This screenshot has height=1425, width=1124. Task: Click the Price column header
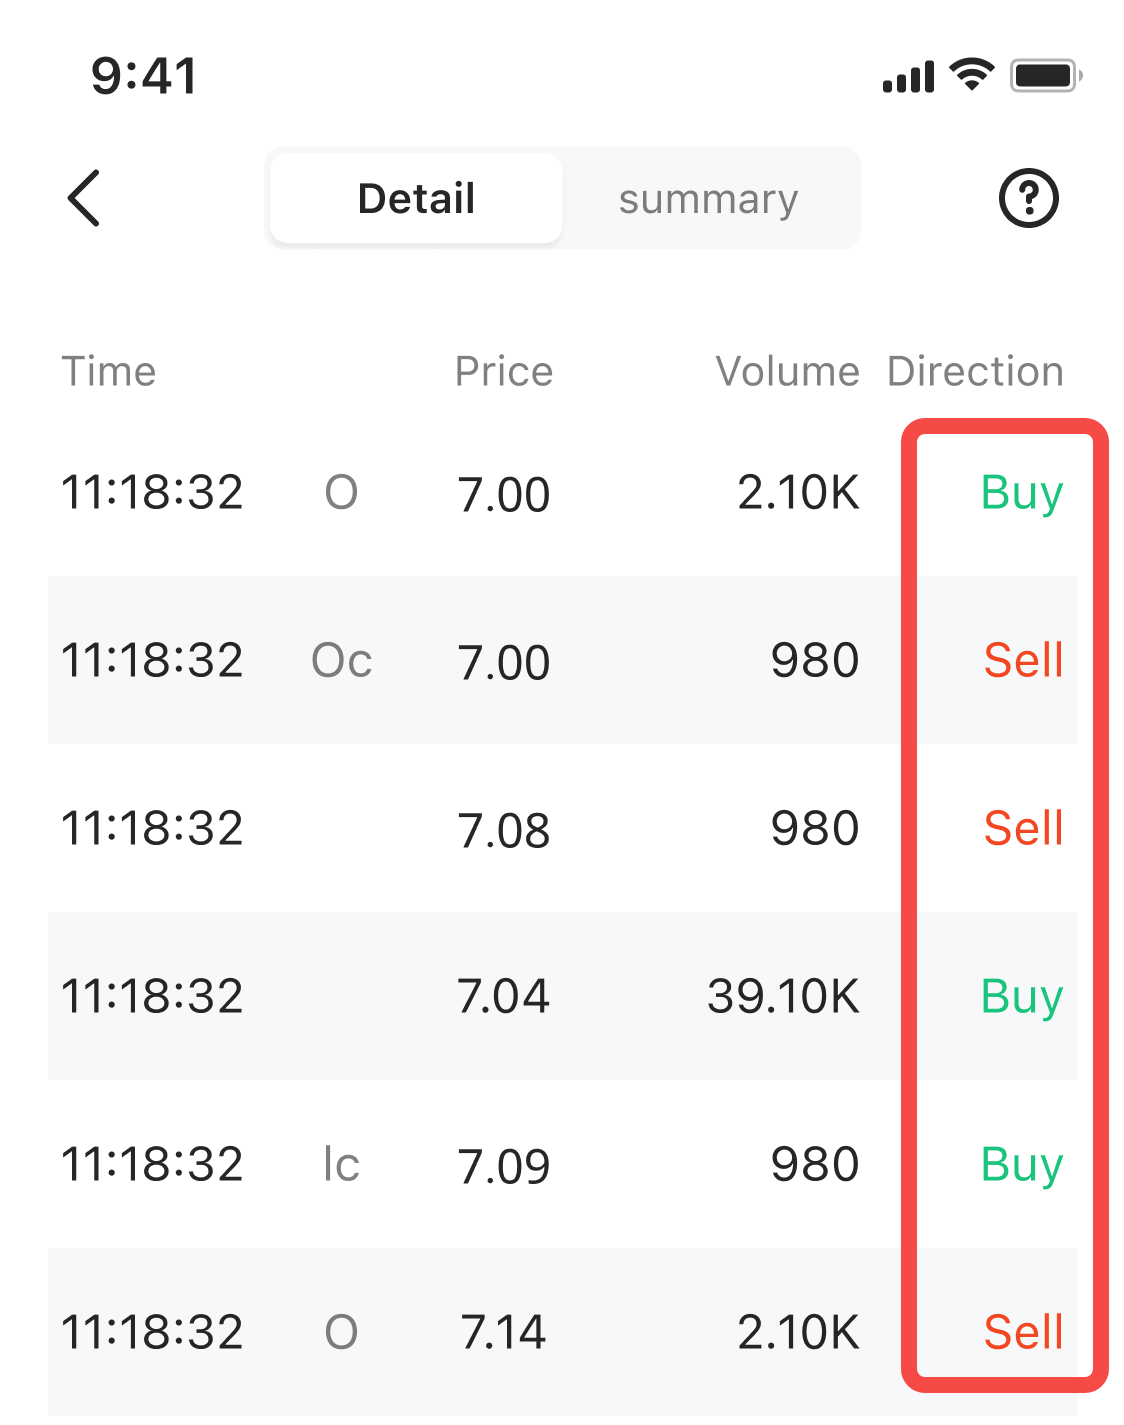(x=504, y=372)
